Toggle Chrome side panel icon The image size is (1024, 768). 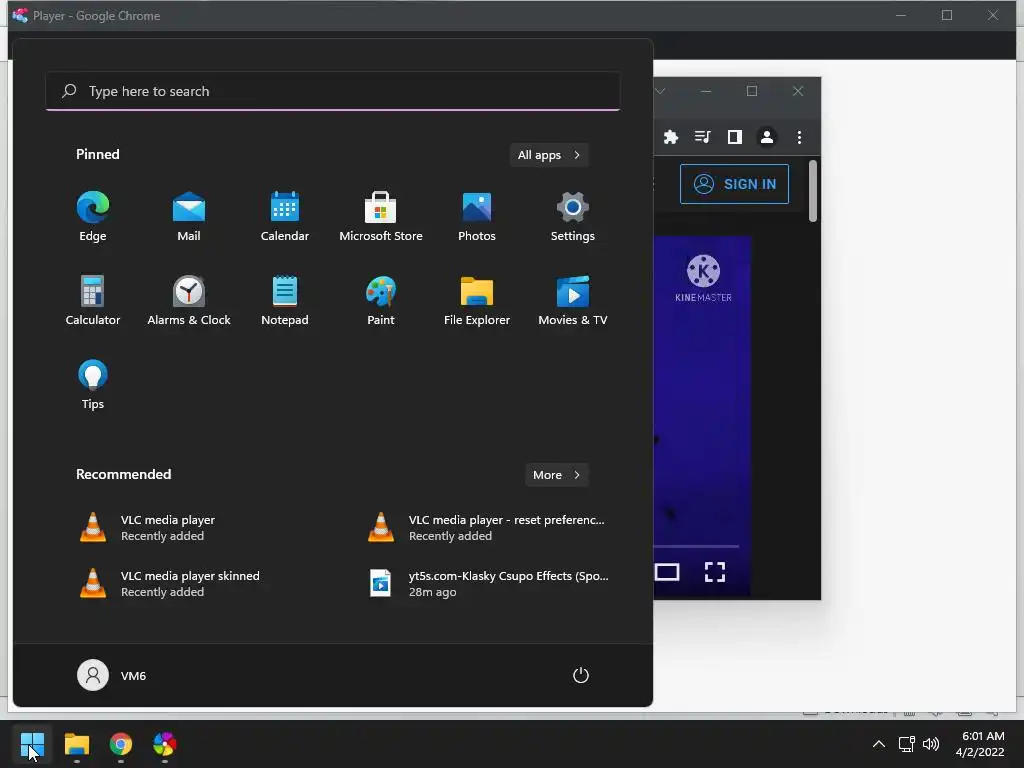735,137
